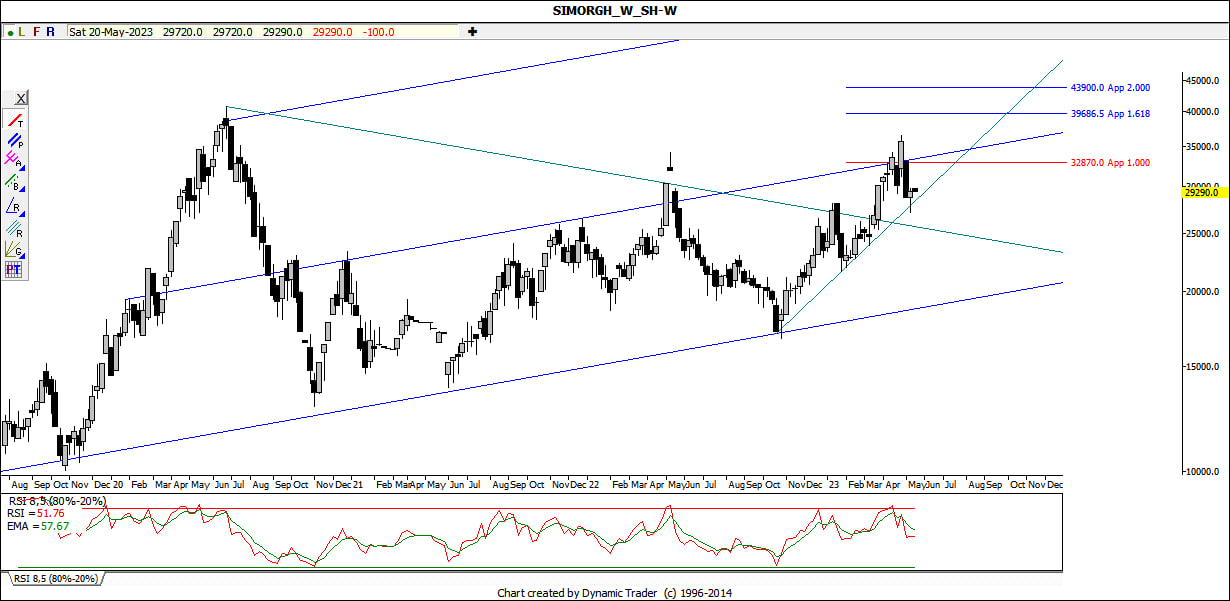Pick the Gann fan (G) tool
Viewport: 1230px width, 601px height.
click(15, 249)
